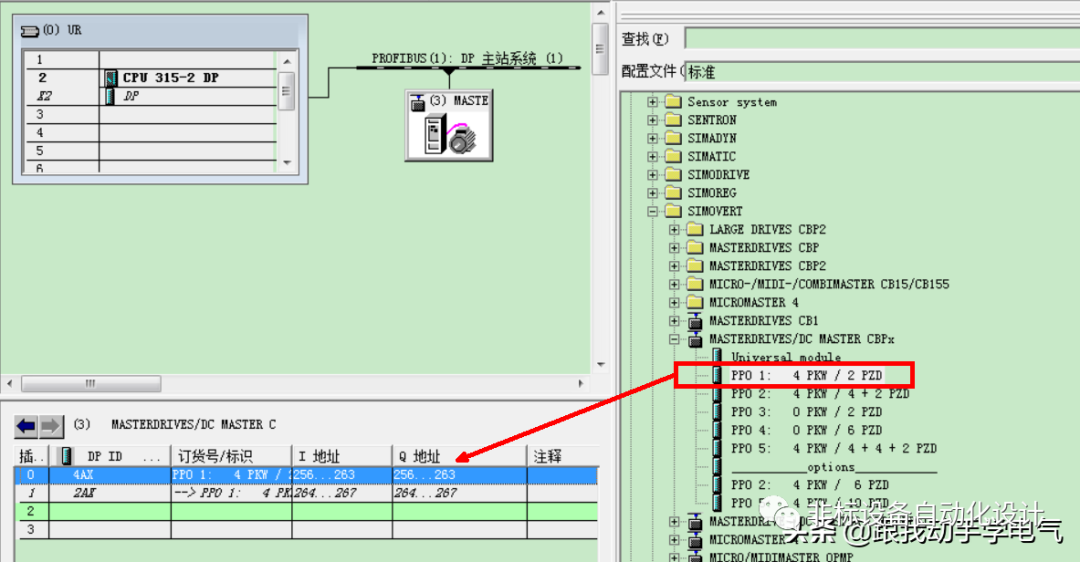Click the MASTERDRIVES CBP folder icon
1080x562 pixels.
point(695,248)
